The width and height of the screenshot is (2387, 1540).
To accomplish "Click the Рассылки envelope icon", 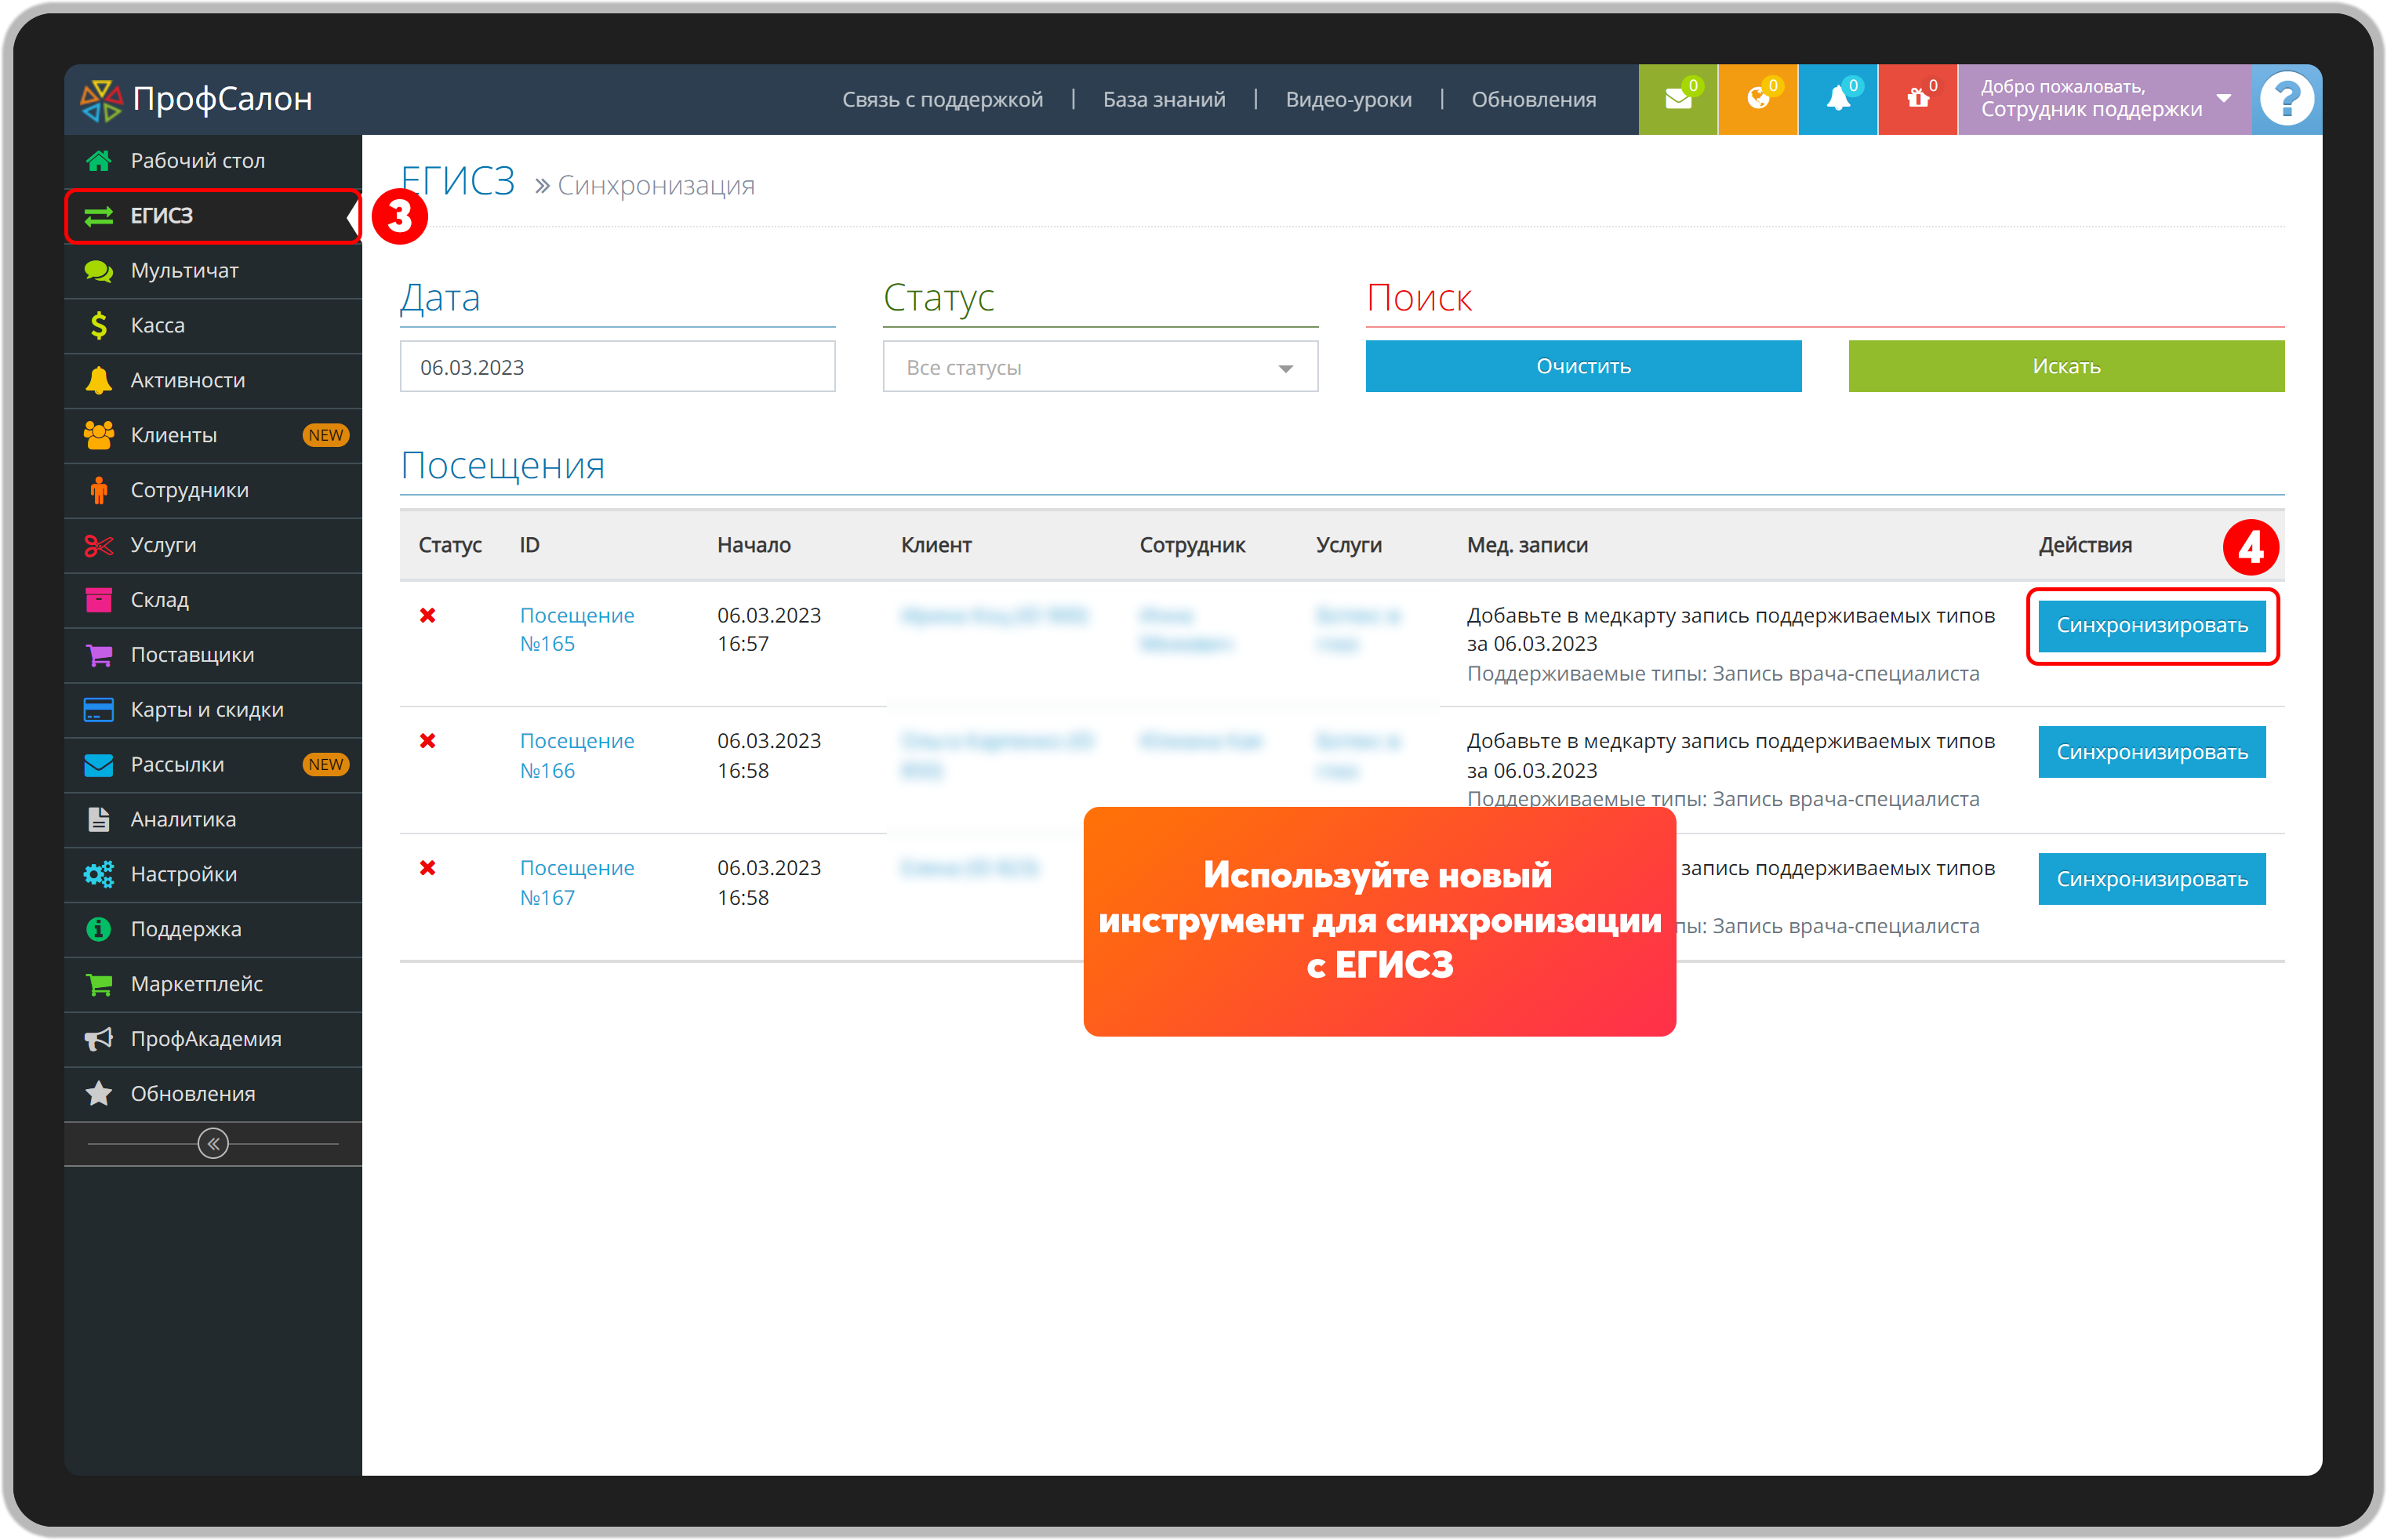I will coord(98,765).
